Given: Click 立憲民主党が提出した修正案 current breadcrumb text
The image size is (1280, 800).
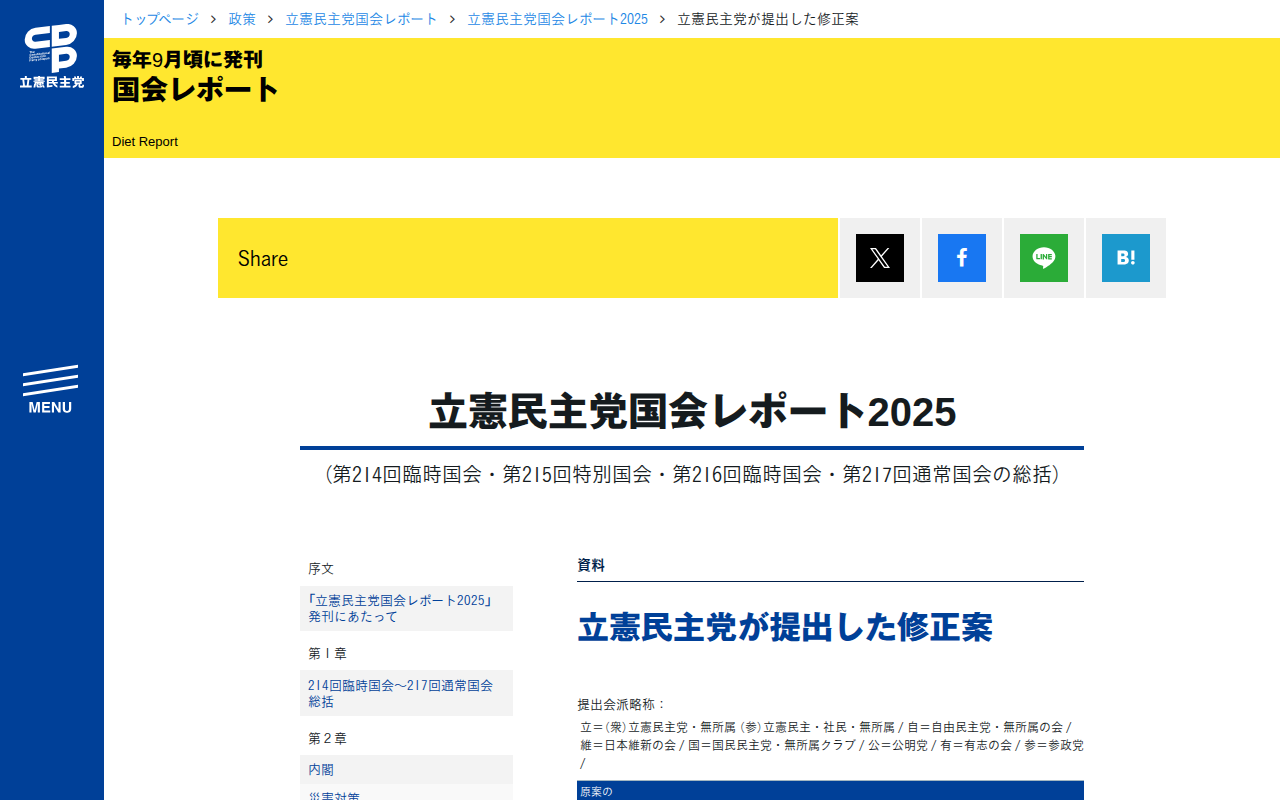Looking at the screenshot, I should (768, 19).
